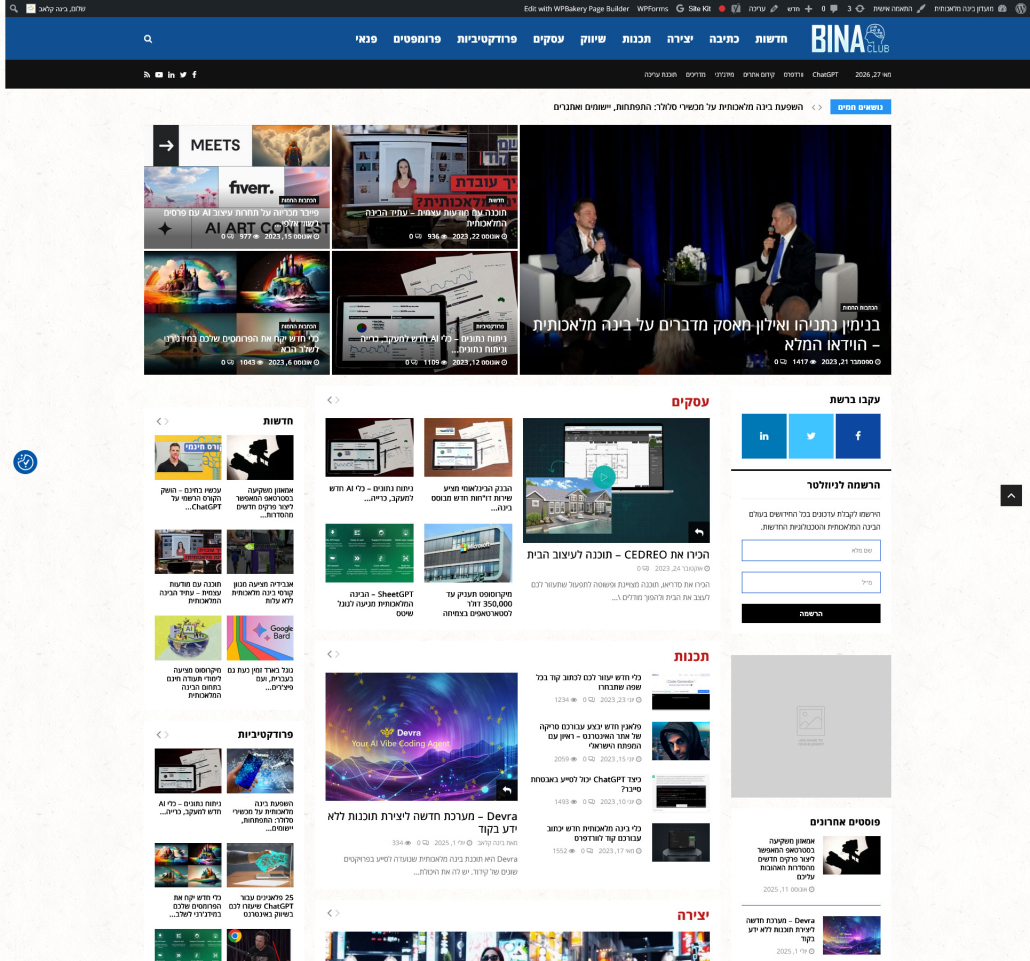
Task: Click right arrow in עסקים section header
Action: [x=337, y=400]
